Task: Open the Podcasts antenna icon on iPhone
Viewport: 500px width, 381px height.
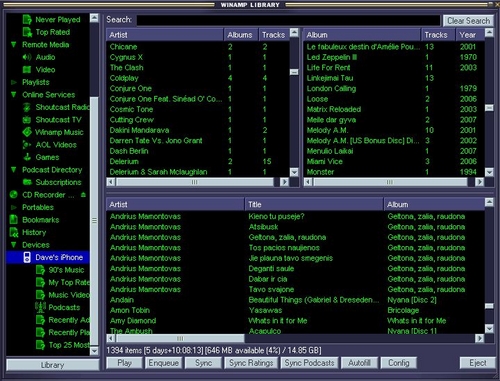Action: coord(40,307)
